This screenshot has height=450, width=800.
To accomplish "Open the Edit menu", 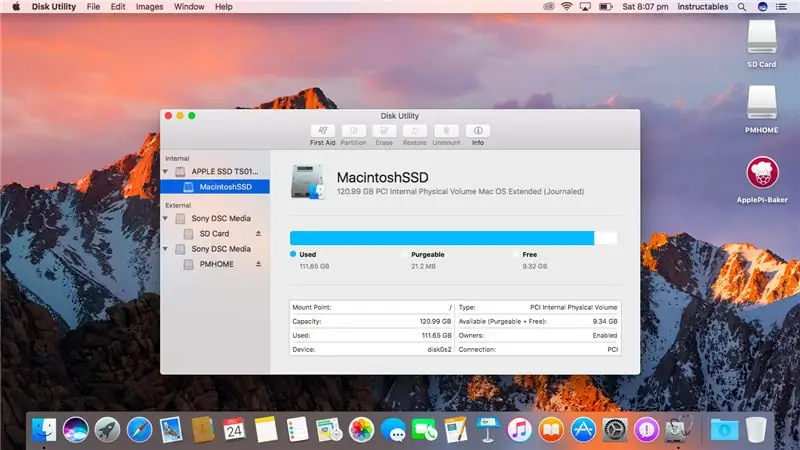I will coord(118,7).
